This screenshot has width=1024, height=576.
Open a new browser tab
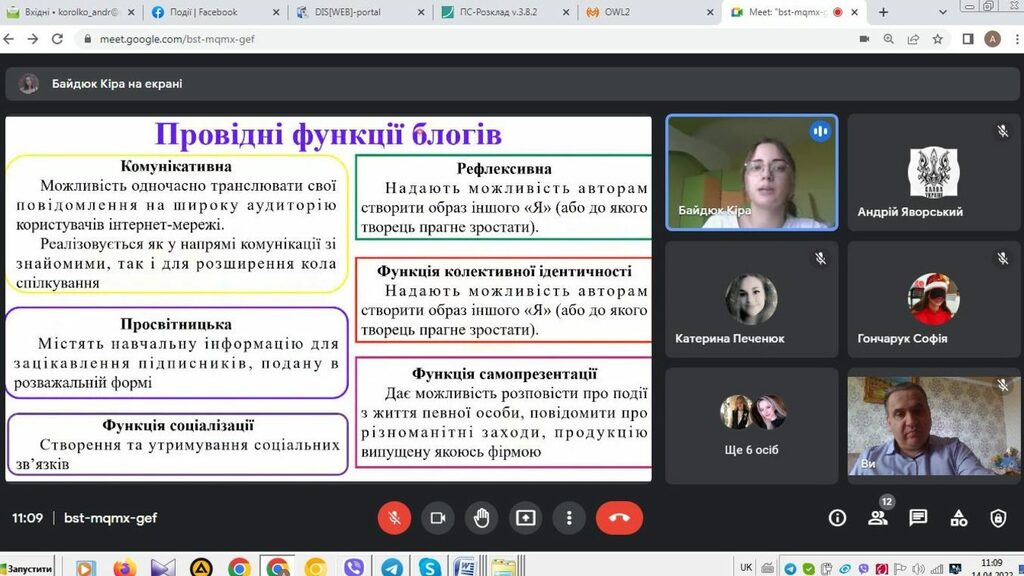[x=883, y=12]
